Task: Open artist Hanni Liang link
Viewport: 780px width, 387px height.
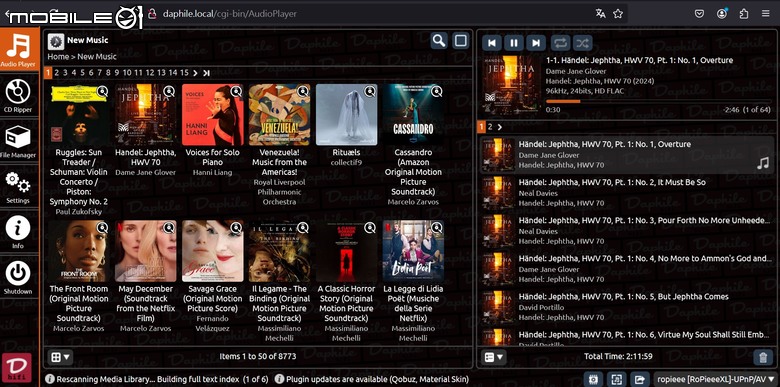Action: pos(213,173)
